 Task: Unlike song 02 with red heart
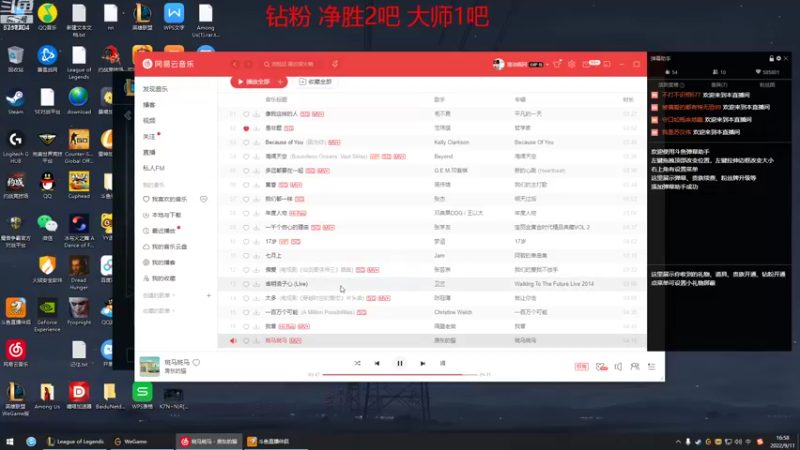246,129
